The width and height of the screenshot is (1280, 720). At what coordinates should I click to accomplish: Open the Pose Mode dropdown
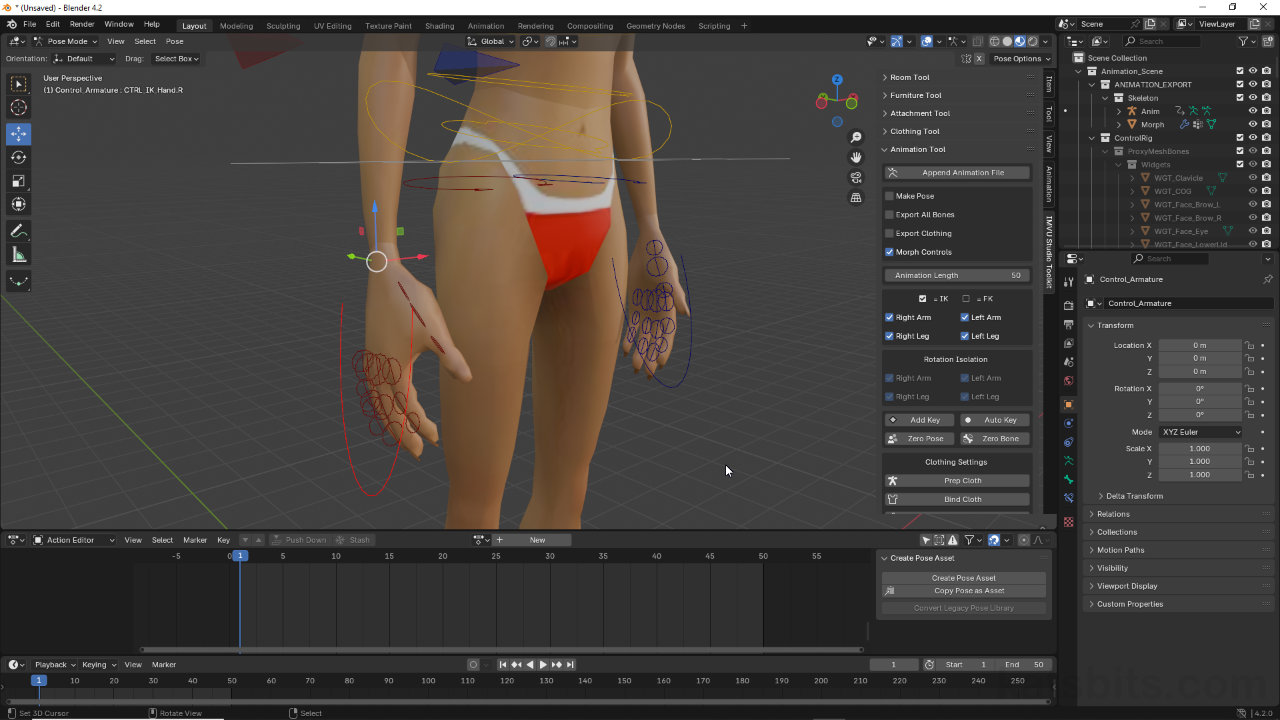tap(66, 41)
